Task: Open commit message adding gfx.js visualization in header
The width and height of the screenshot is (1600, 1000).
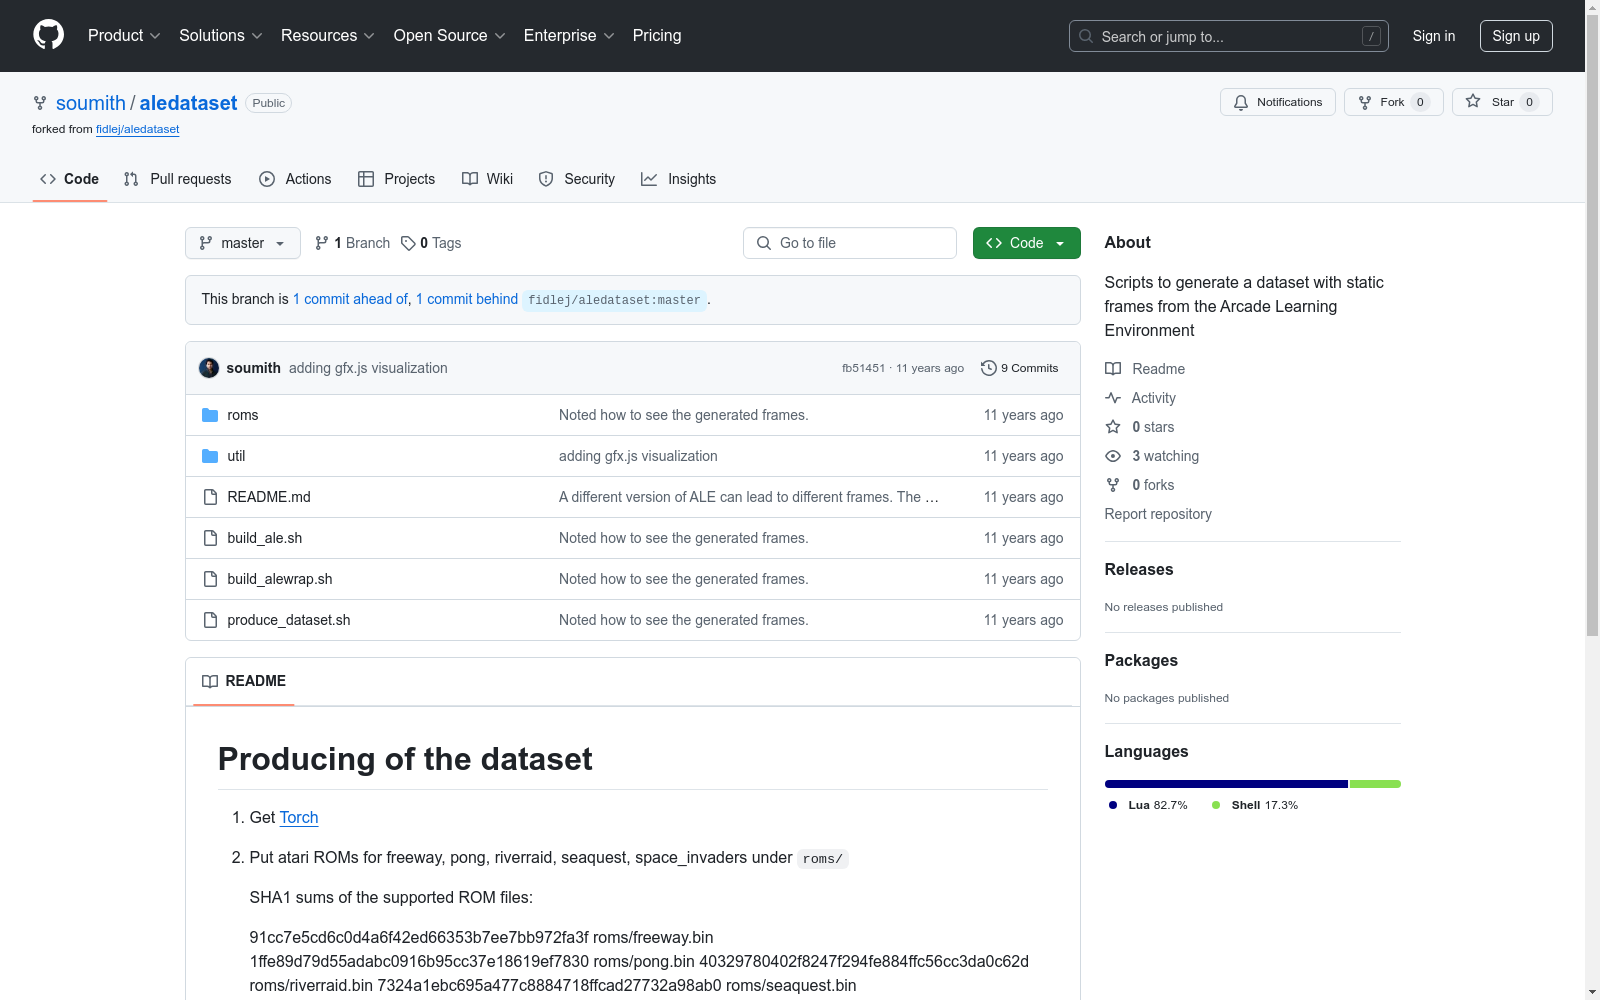Action: [368, 368]
